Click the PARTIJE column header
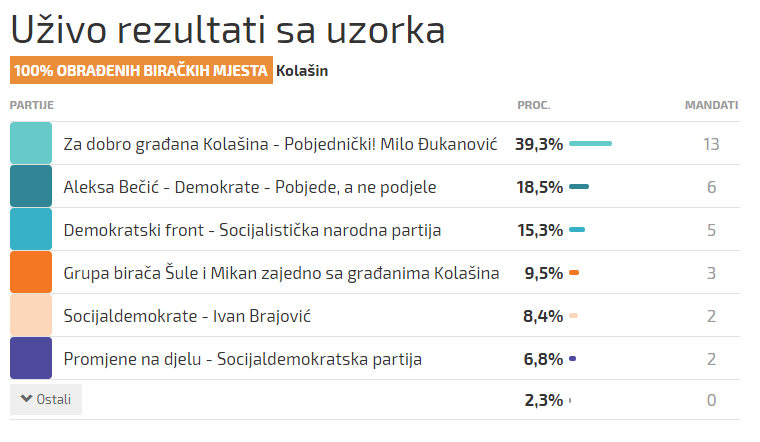 [31, 105]
